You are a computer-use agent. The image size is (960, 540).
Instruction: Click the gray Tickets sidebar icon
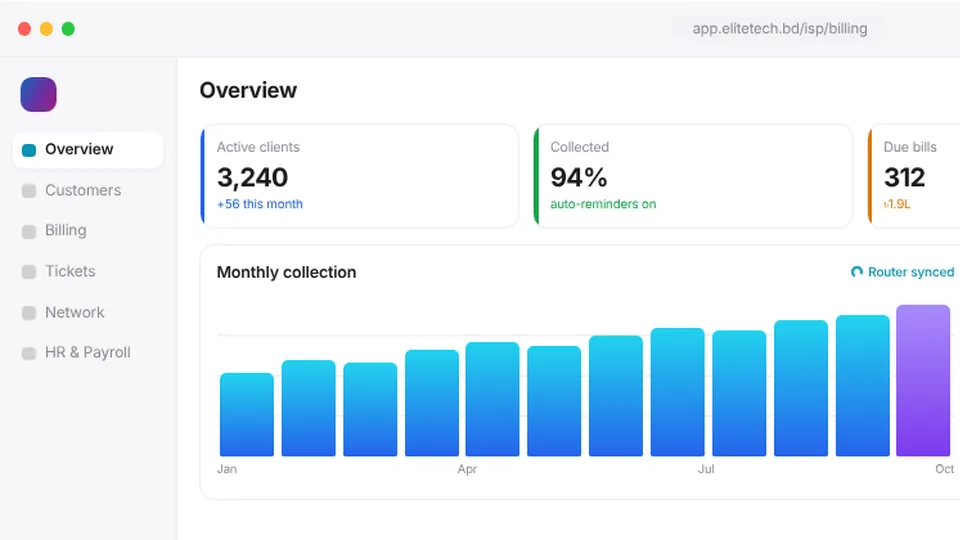click(x=29, y=272)
